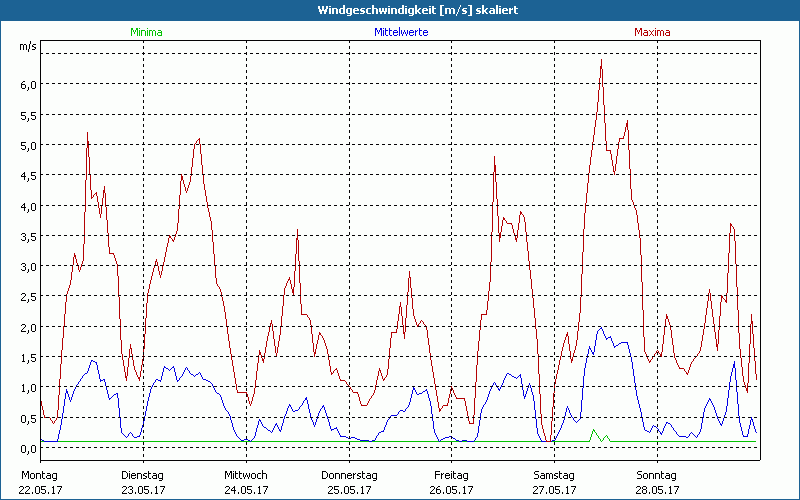Select the Freitag day label

point(451,475)
